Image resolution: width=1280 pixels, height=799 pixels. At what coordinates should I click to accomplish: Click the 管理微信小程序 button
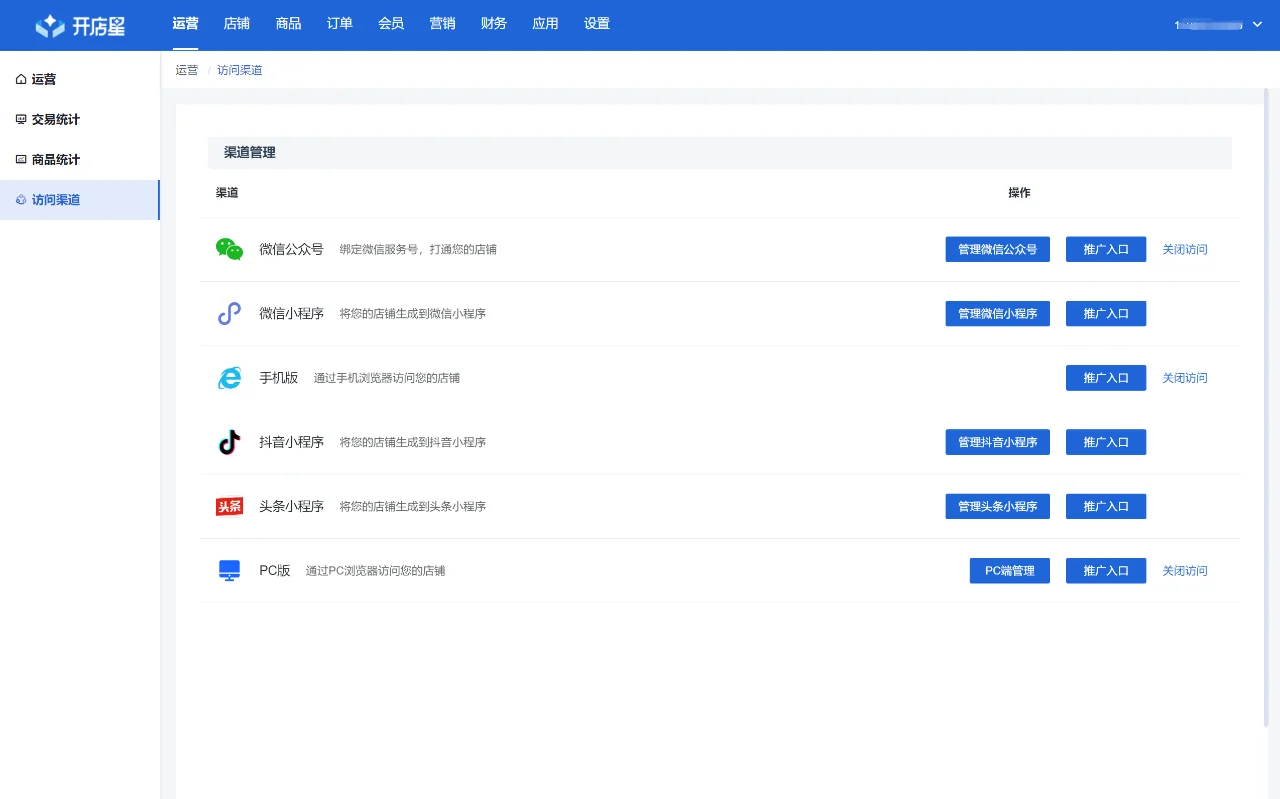pyautogui.click(x=998, y=314)
